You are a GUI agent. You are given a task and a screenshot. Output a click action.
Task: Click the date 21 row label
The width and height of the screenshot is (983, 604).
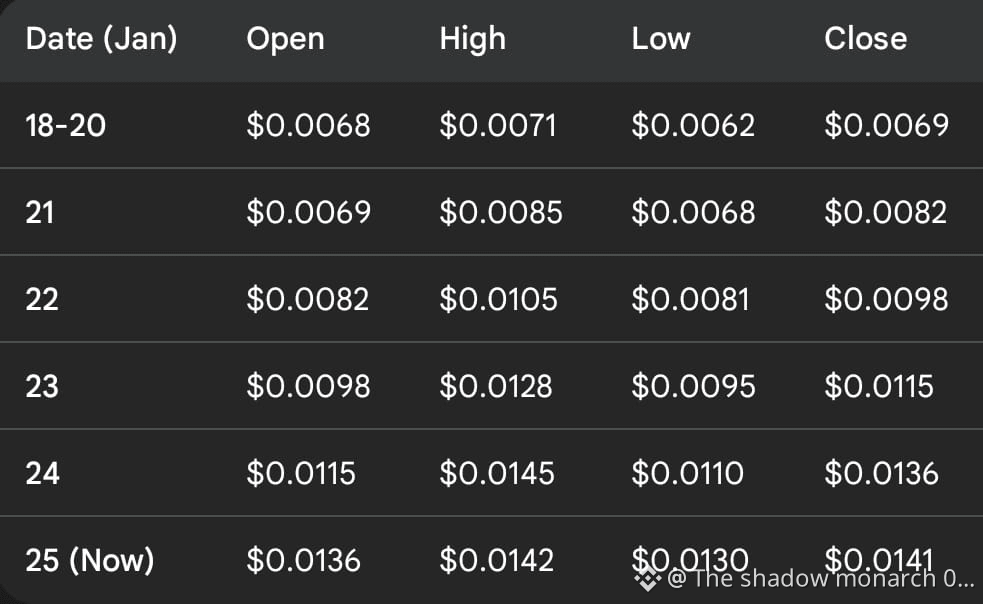point(40,213)
